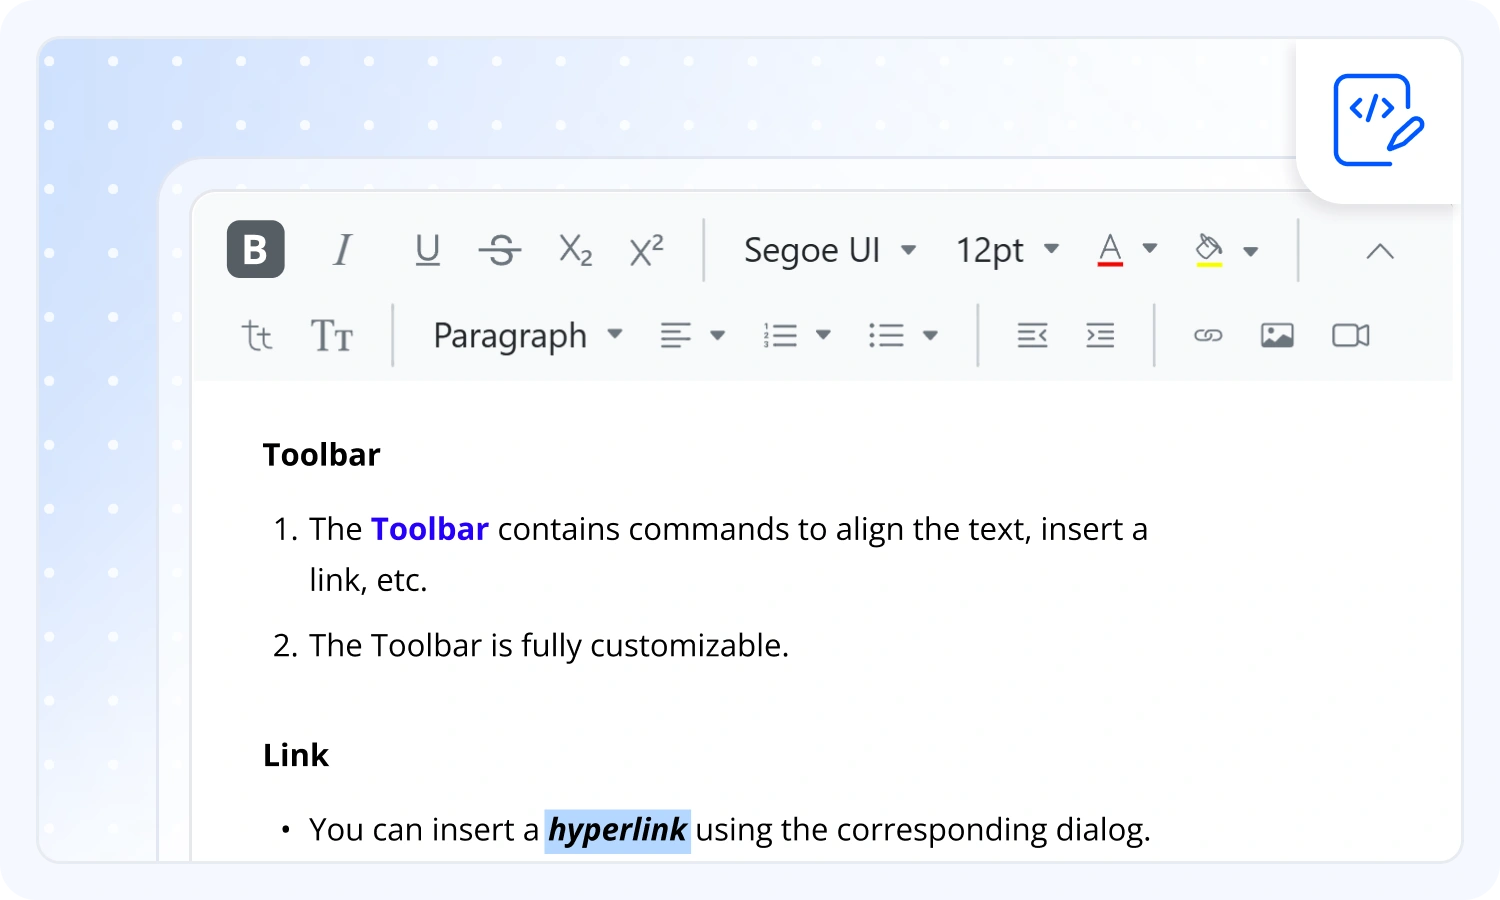Apply red font color
Image resolution: width=1500 pixels, height=900 pixels.
(x=1110, y=249)
